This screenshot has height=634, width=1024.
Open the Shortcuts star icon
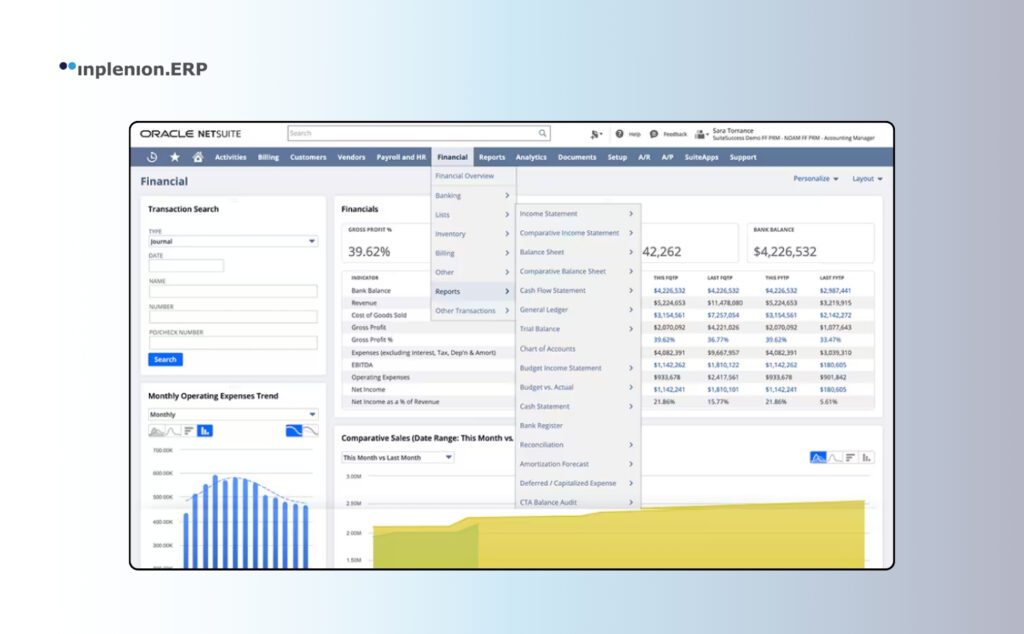coord(175,157)
